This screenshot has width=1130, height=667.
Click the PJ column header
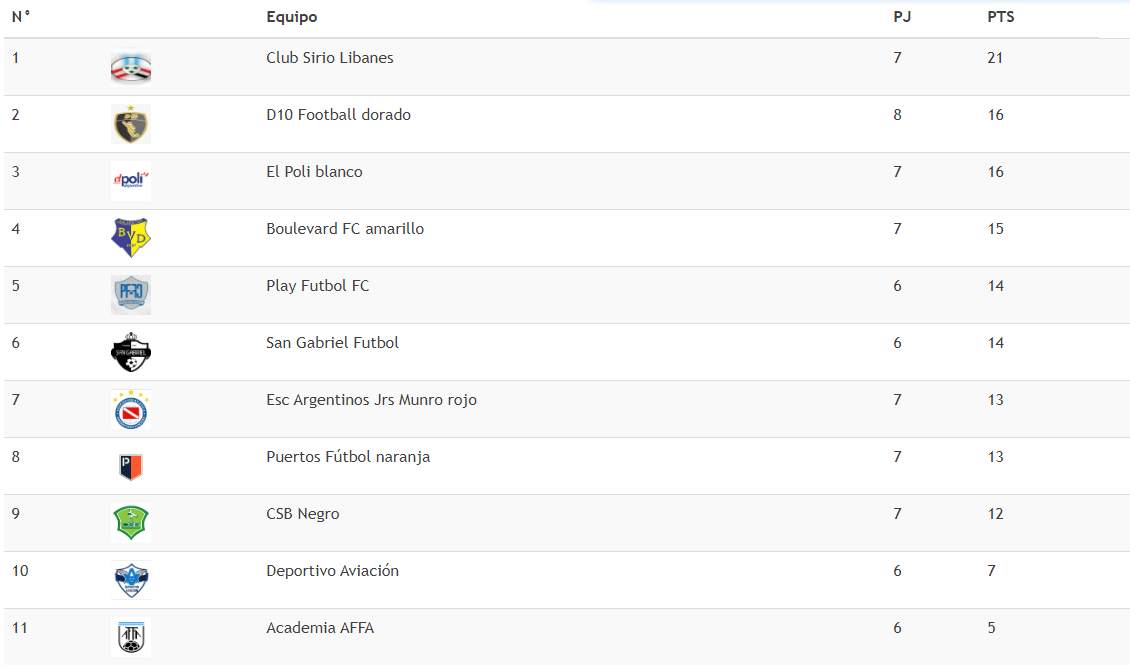[x=902, y=17]
